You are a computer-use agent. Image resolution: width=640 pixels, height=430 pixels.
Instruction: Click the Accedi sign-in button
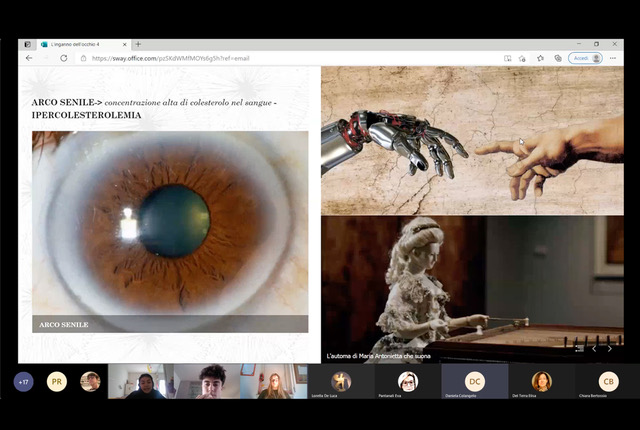point(585,58)
